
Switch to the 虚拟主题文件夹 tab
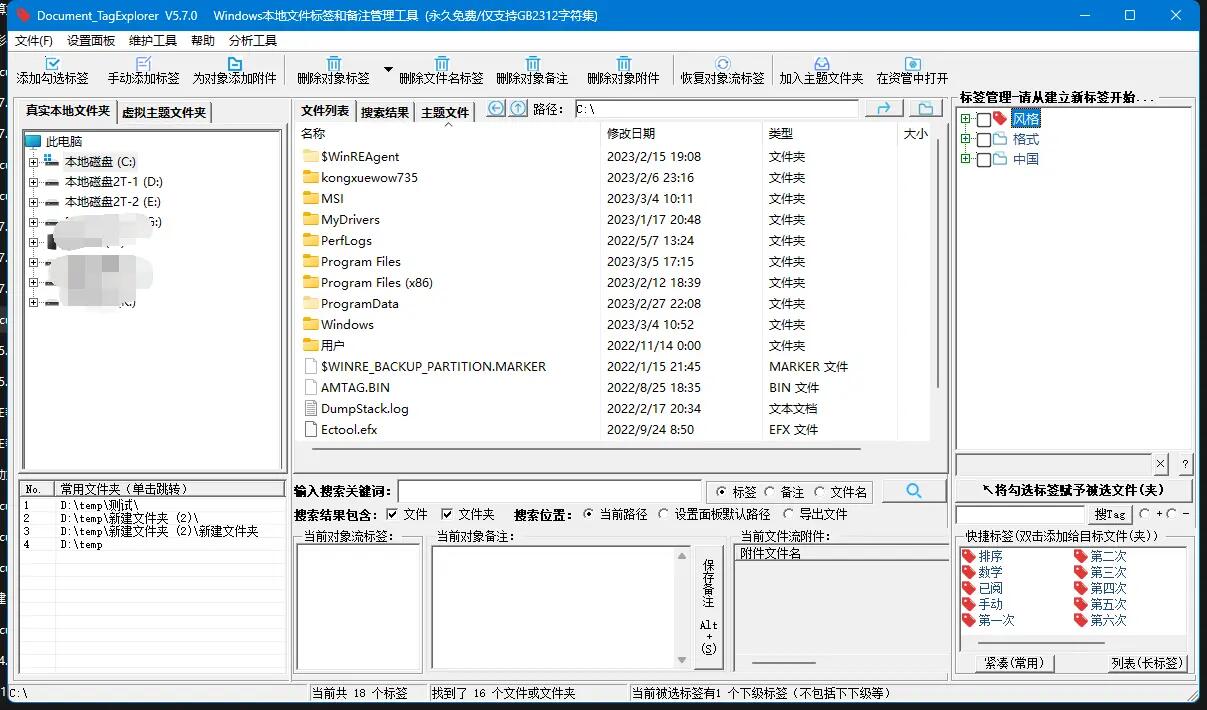[x=164, y=112]
